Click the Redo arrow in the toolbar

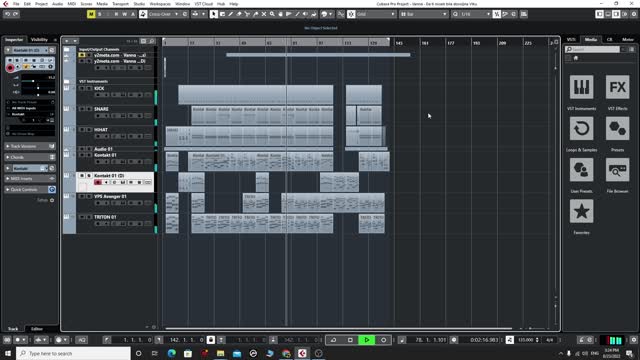click(16, 14)
